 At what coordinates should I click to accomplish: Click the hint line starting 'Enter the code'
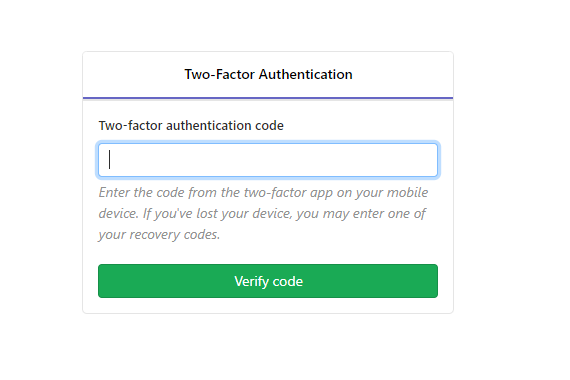tap(264, 192)
